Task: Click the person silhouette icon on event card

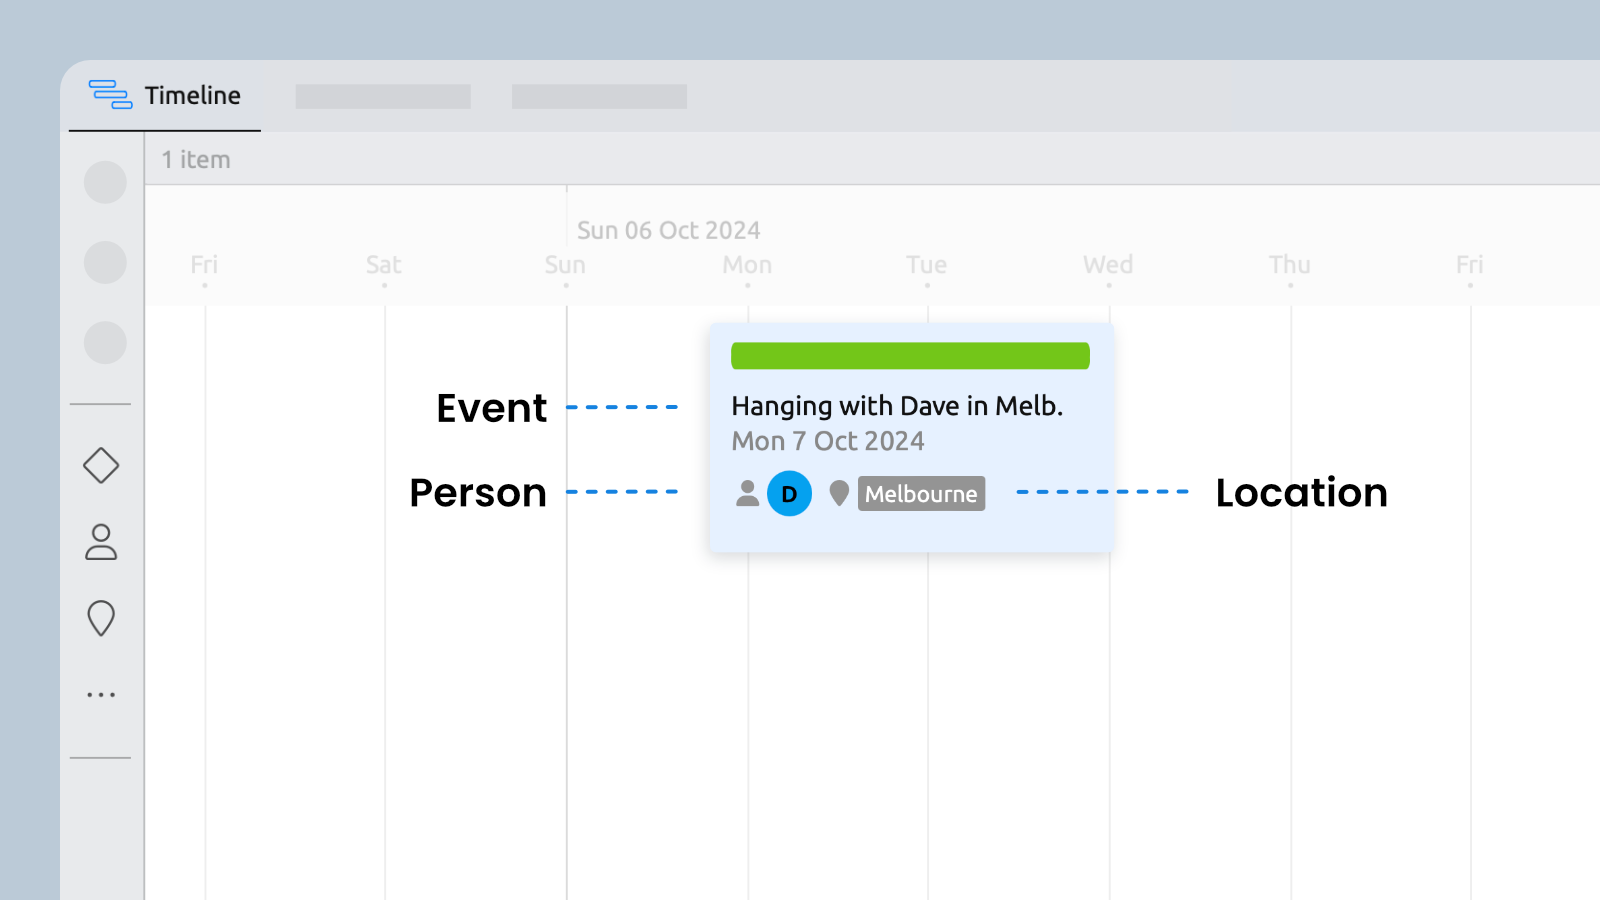Action: pos(747,493)
